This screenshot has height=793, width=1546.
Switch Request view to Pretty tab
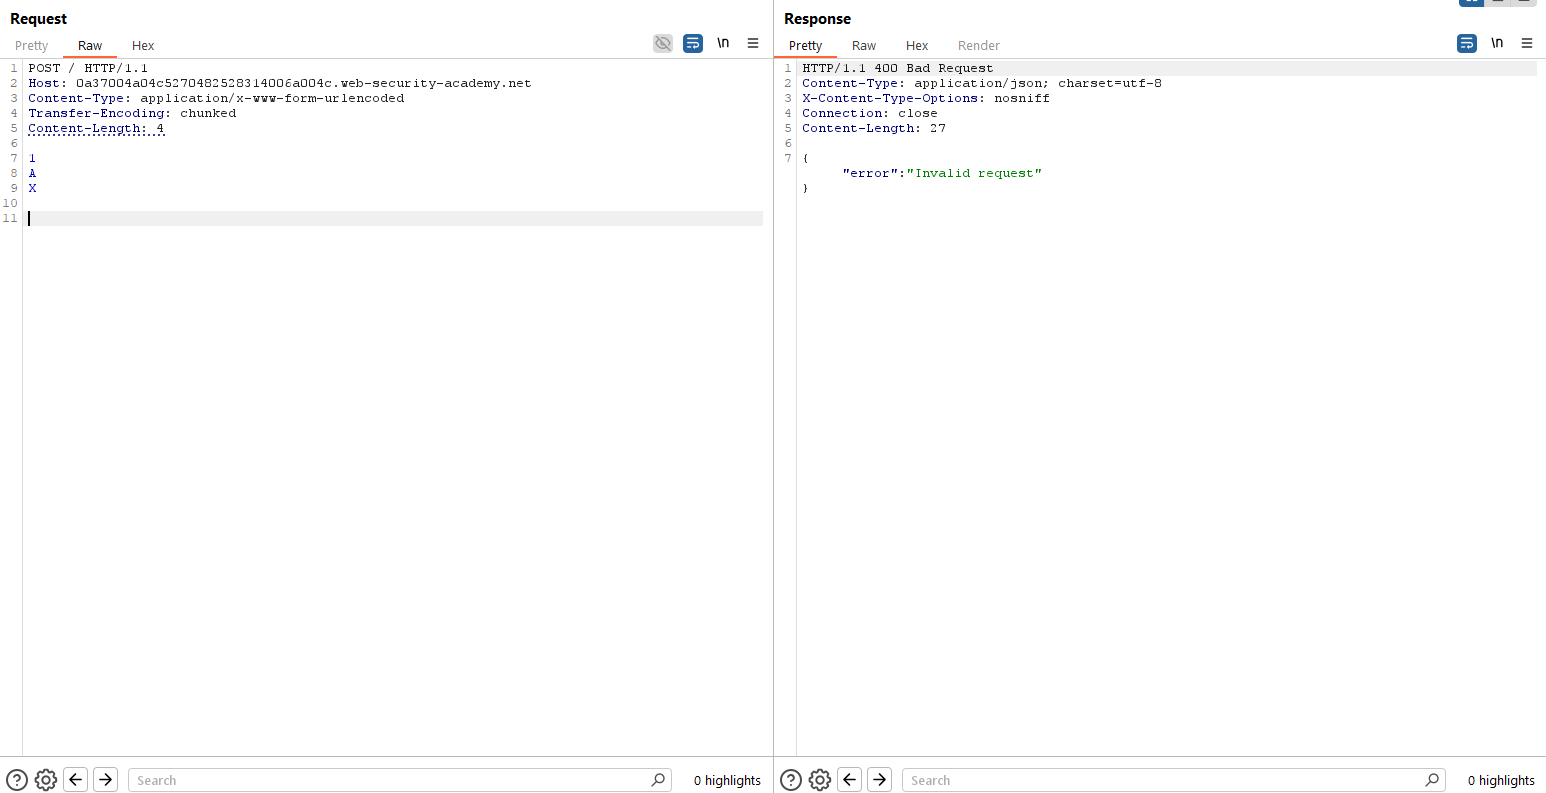pos(31,46)
